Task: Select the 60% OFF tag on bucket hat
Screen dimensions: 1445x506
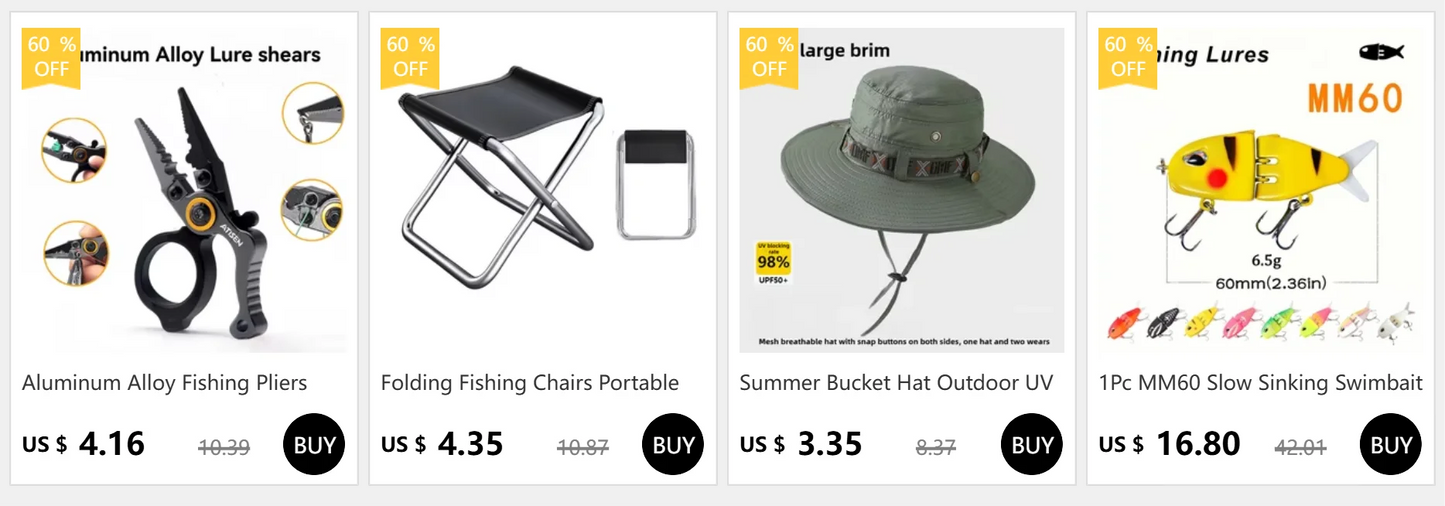Action: [x=769, y=57]
